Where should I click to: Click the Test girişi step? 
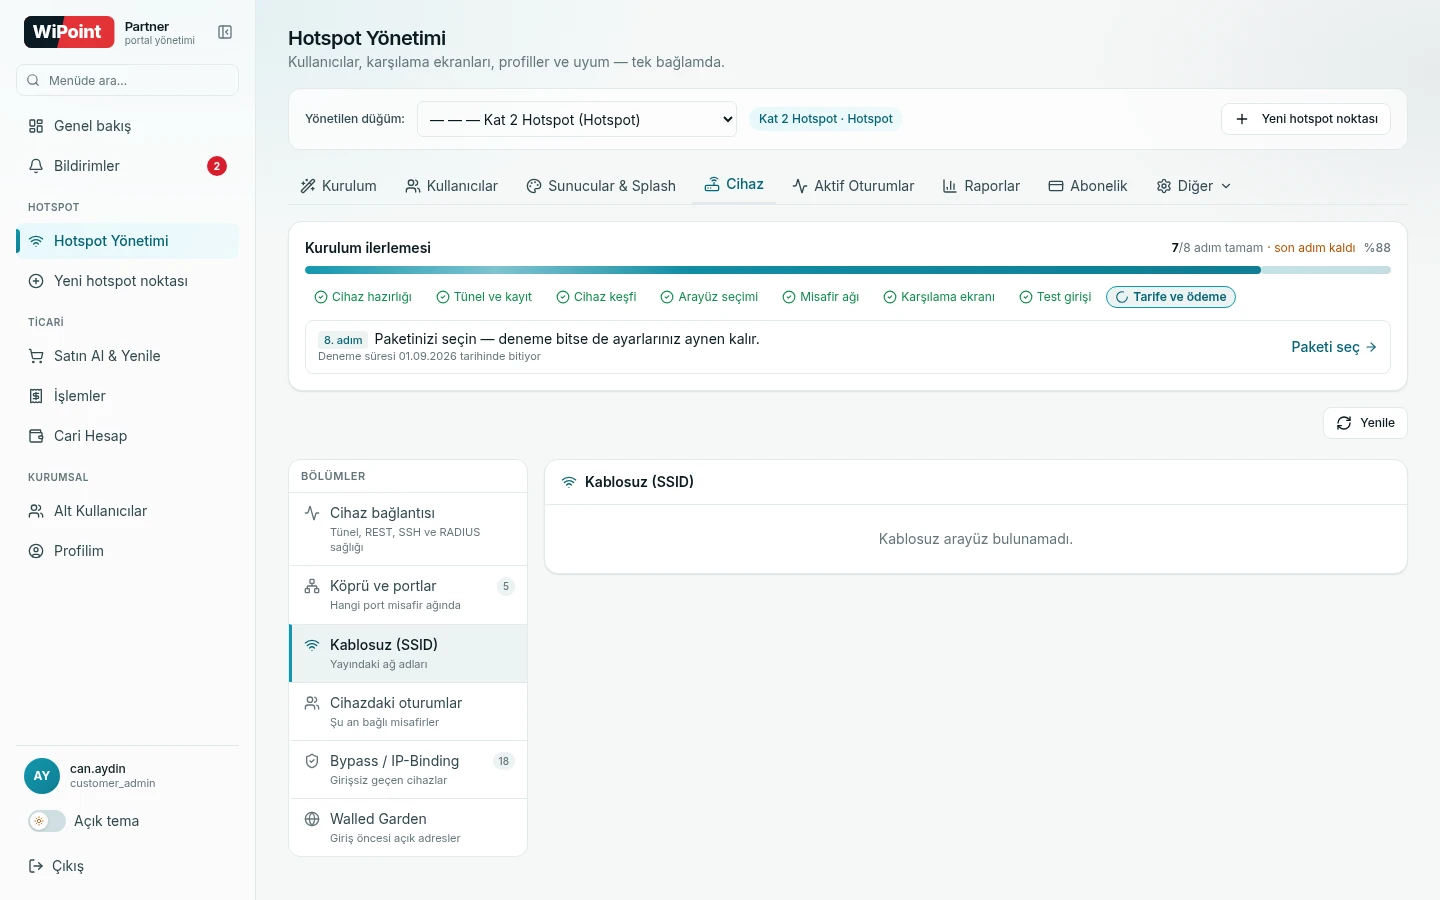1055,297
